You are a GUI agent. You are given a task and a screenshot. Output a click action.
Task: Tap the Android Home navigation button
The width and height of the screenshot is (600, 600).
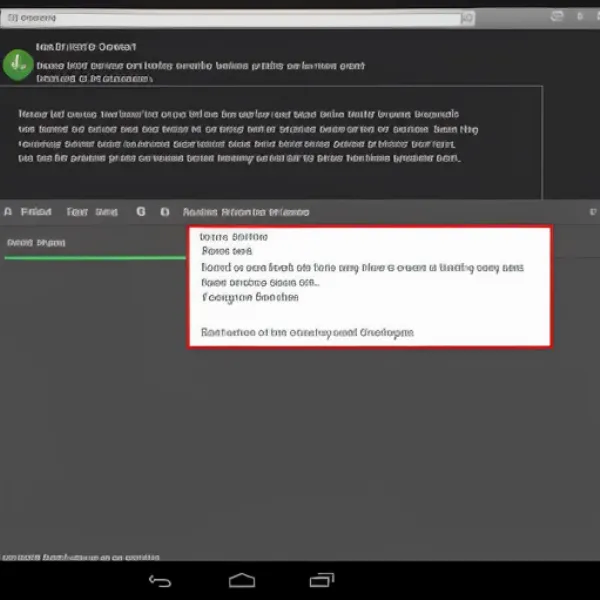(242, 580)
